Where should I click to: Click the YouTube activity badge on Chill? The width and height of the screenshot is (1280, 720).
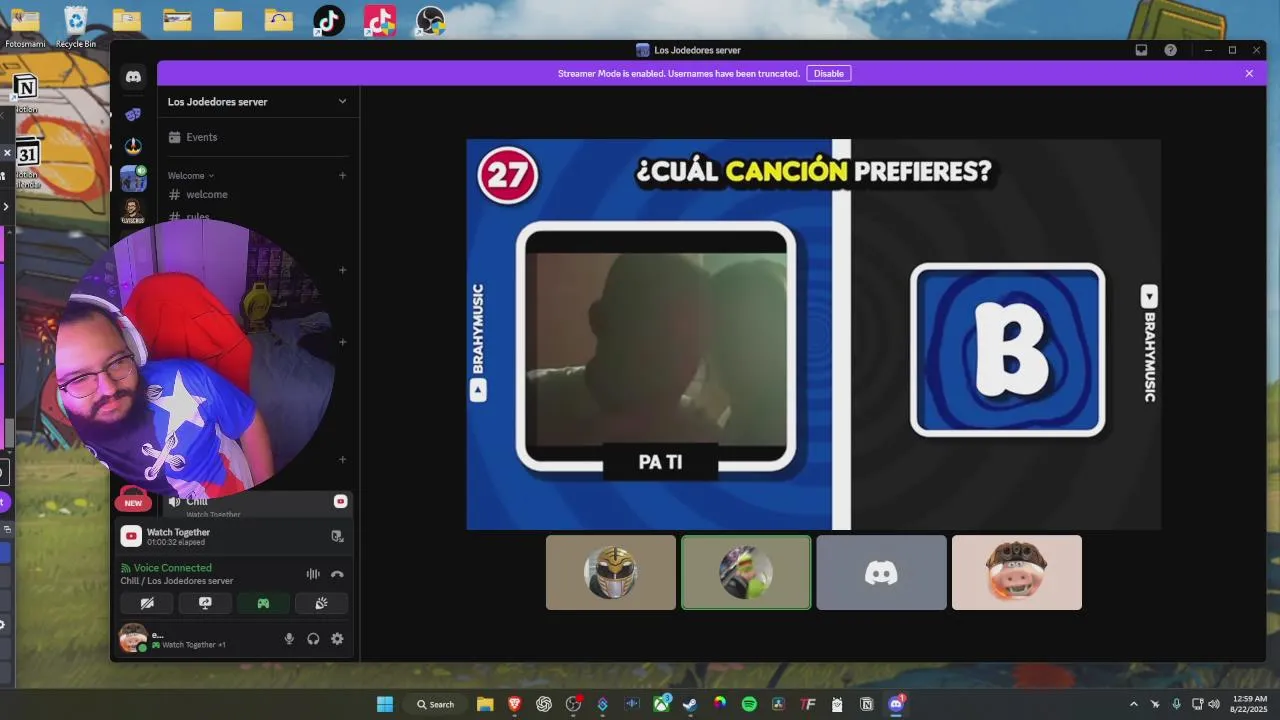(x=340, y=501)
